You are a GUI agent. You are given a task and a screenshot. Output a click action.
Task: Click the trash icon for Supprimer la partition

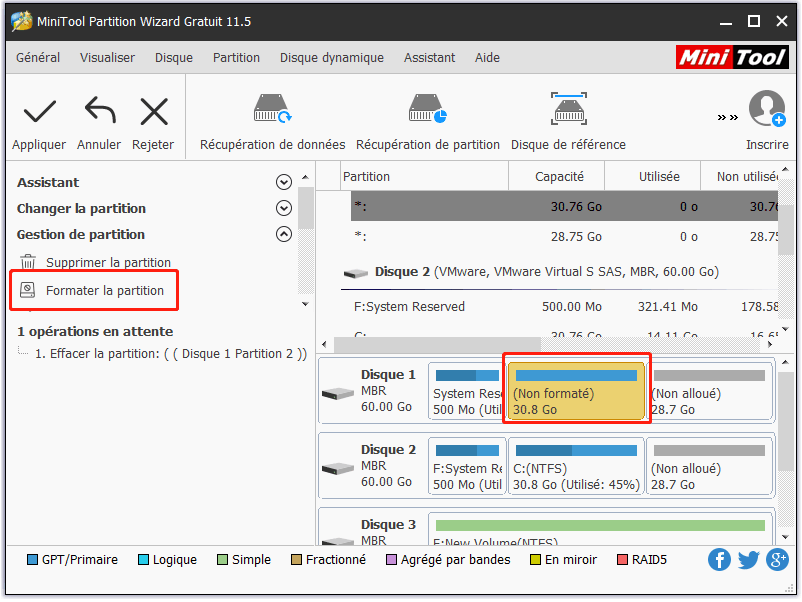coord(28,262)
